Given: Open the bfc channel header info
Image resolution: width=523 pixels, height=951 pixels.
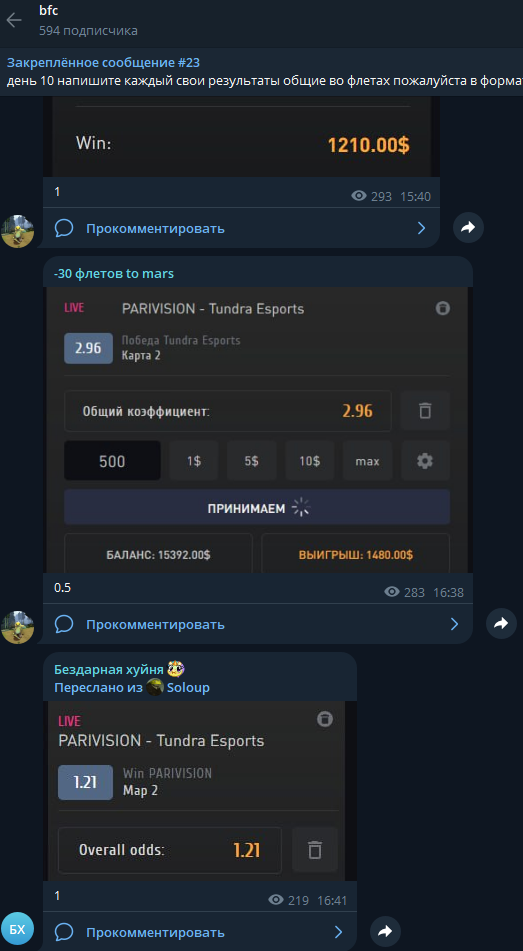Looking at the screenshot, I should pyautogui.click(x=88, y=20).
